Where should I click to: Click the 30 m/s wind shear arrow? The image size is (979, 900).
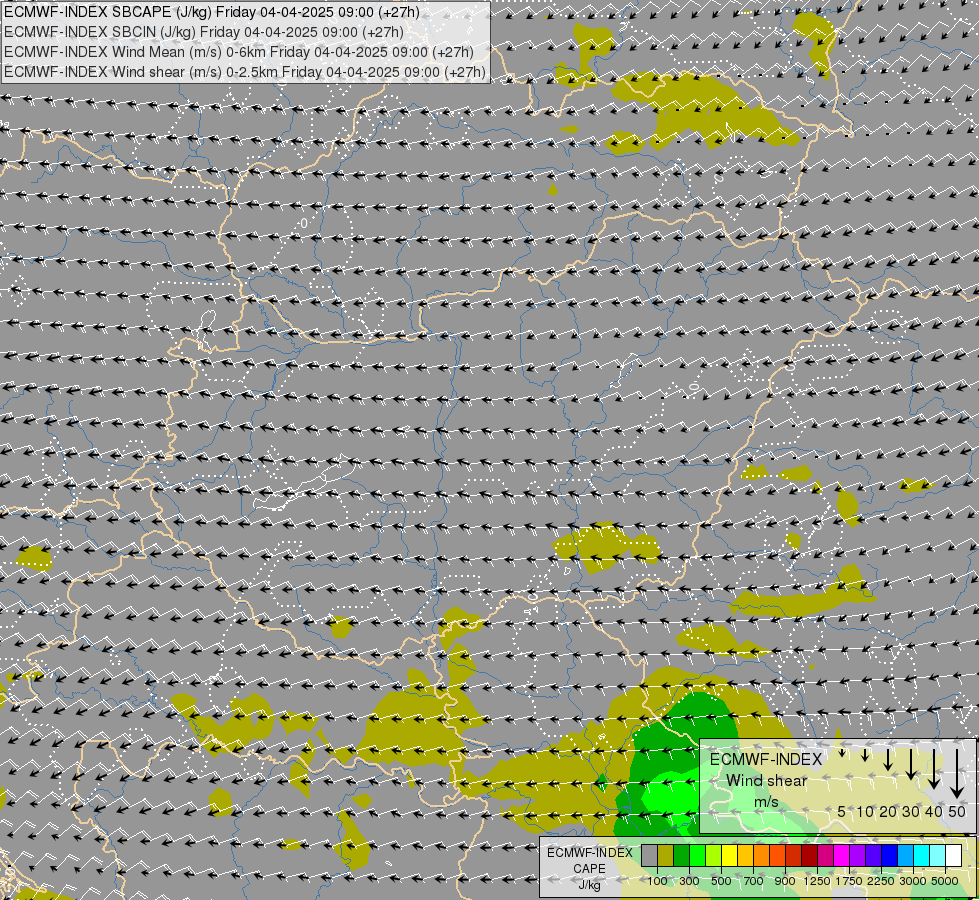pos(911,764)
